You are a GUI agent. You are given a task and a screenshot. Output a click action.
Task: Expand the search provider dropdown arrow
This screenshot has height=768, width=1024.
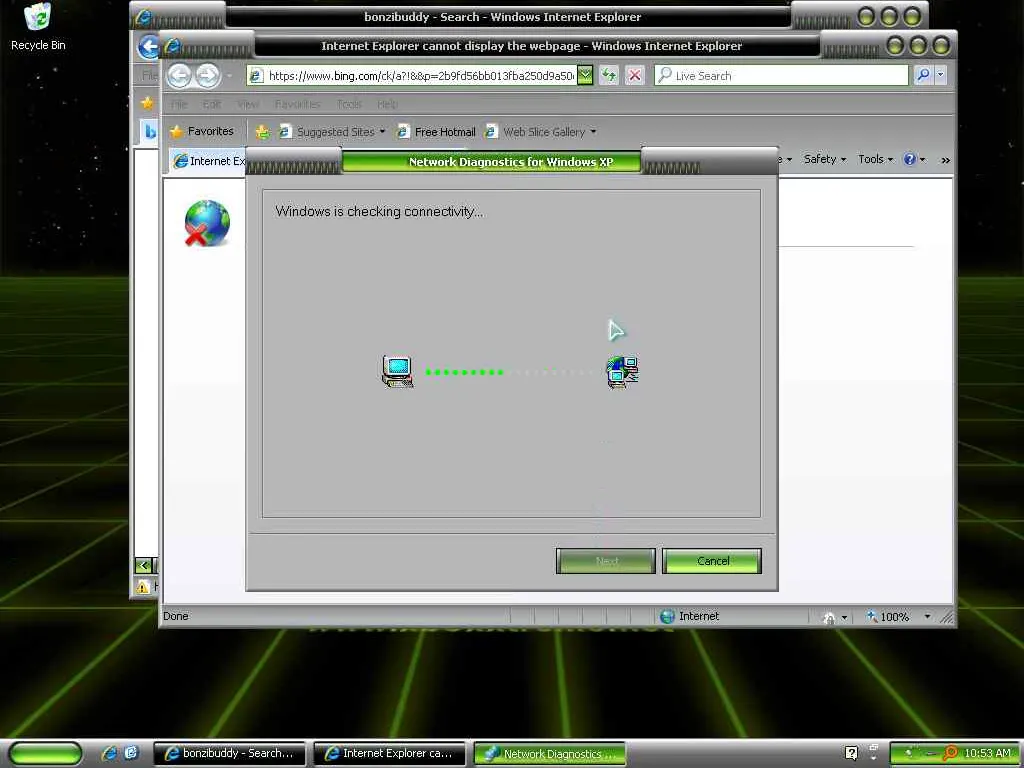click(940, 75)
